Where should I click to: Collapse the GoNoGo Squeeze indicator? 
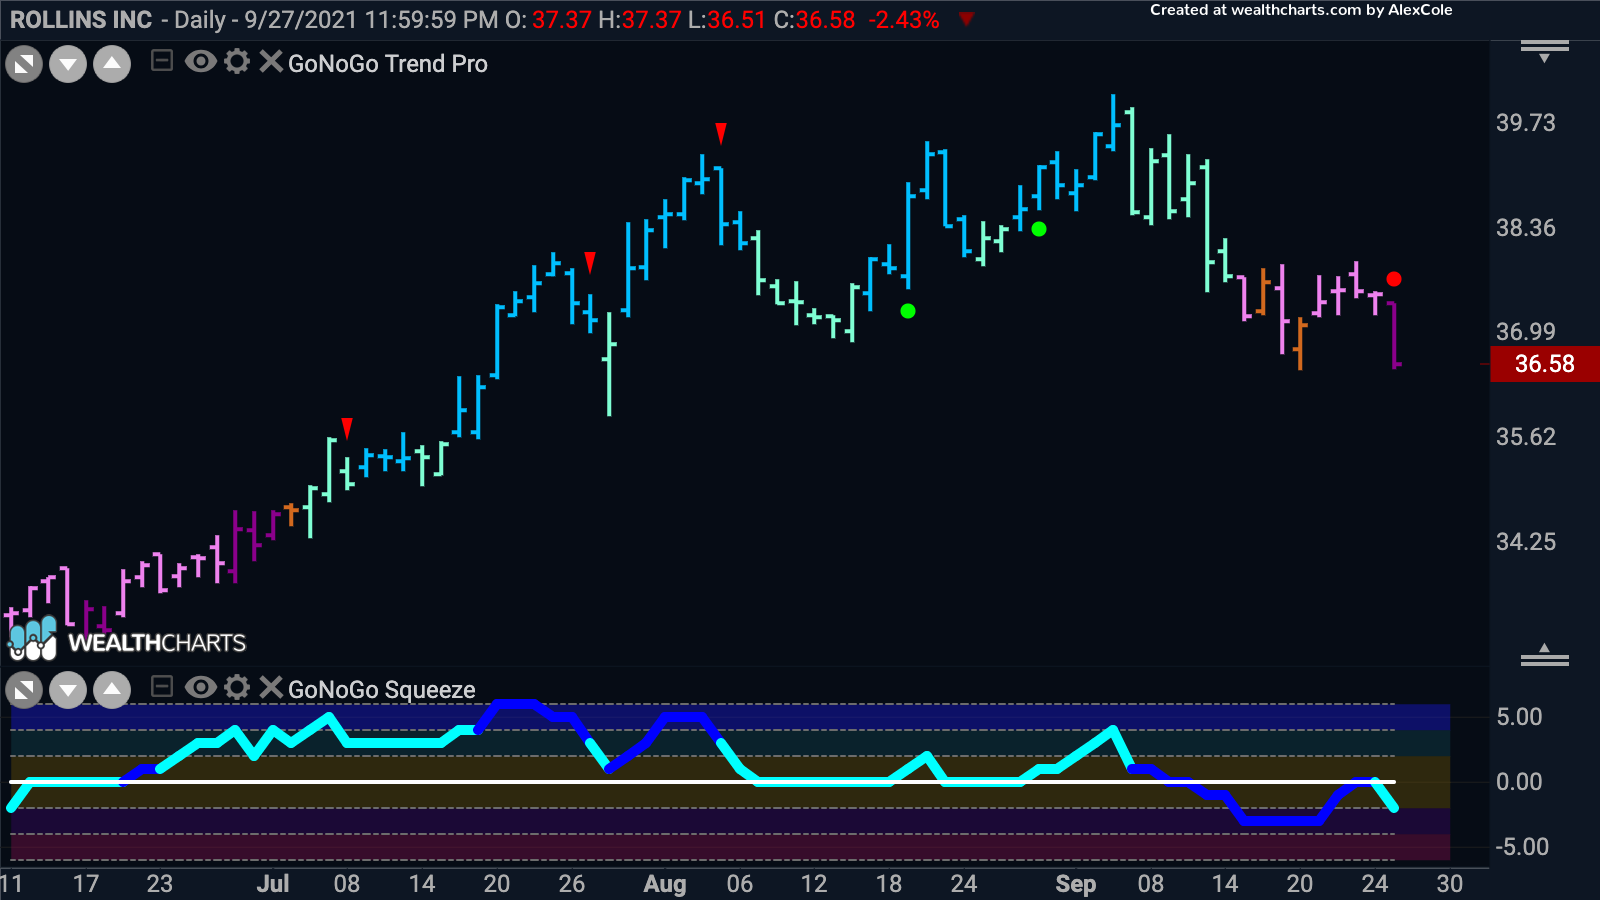(x=162, y=687)
